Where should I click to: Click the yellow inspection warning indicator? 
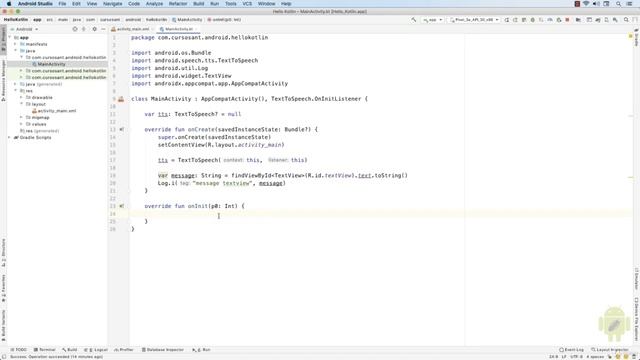point(631,37)
